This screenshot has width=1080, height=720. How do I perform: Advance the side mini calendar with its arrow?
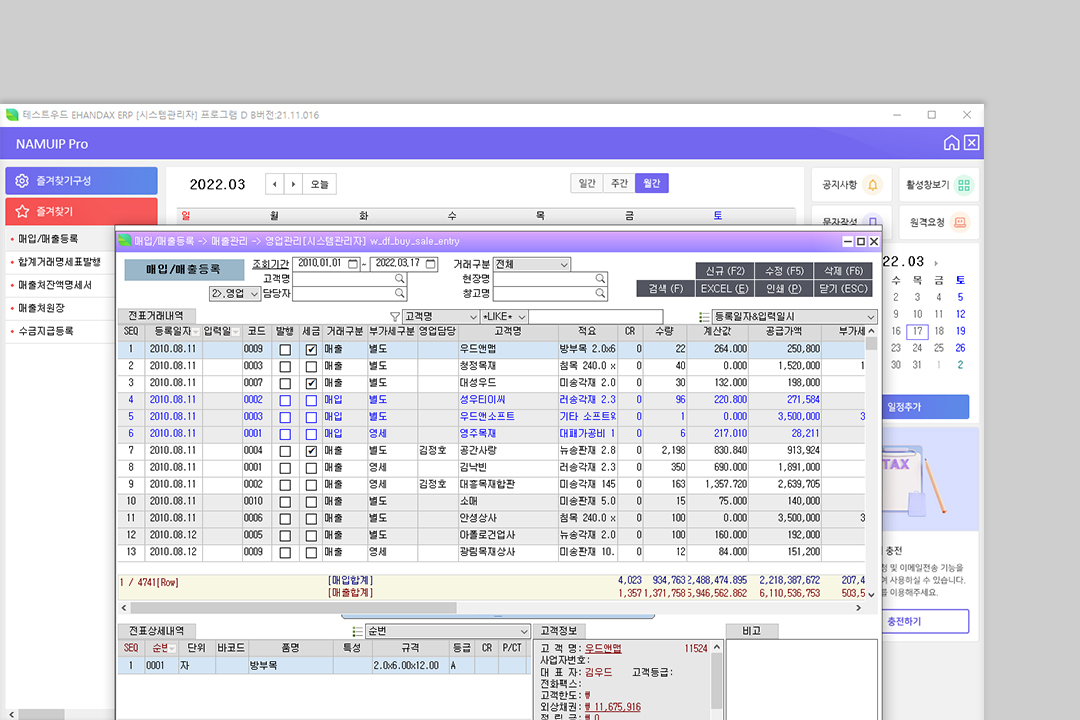[x=935, y=263]
